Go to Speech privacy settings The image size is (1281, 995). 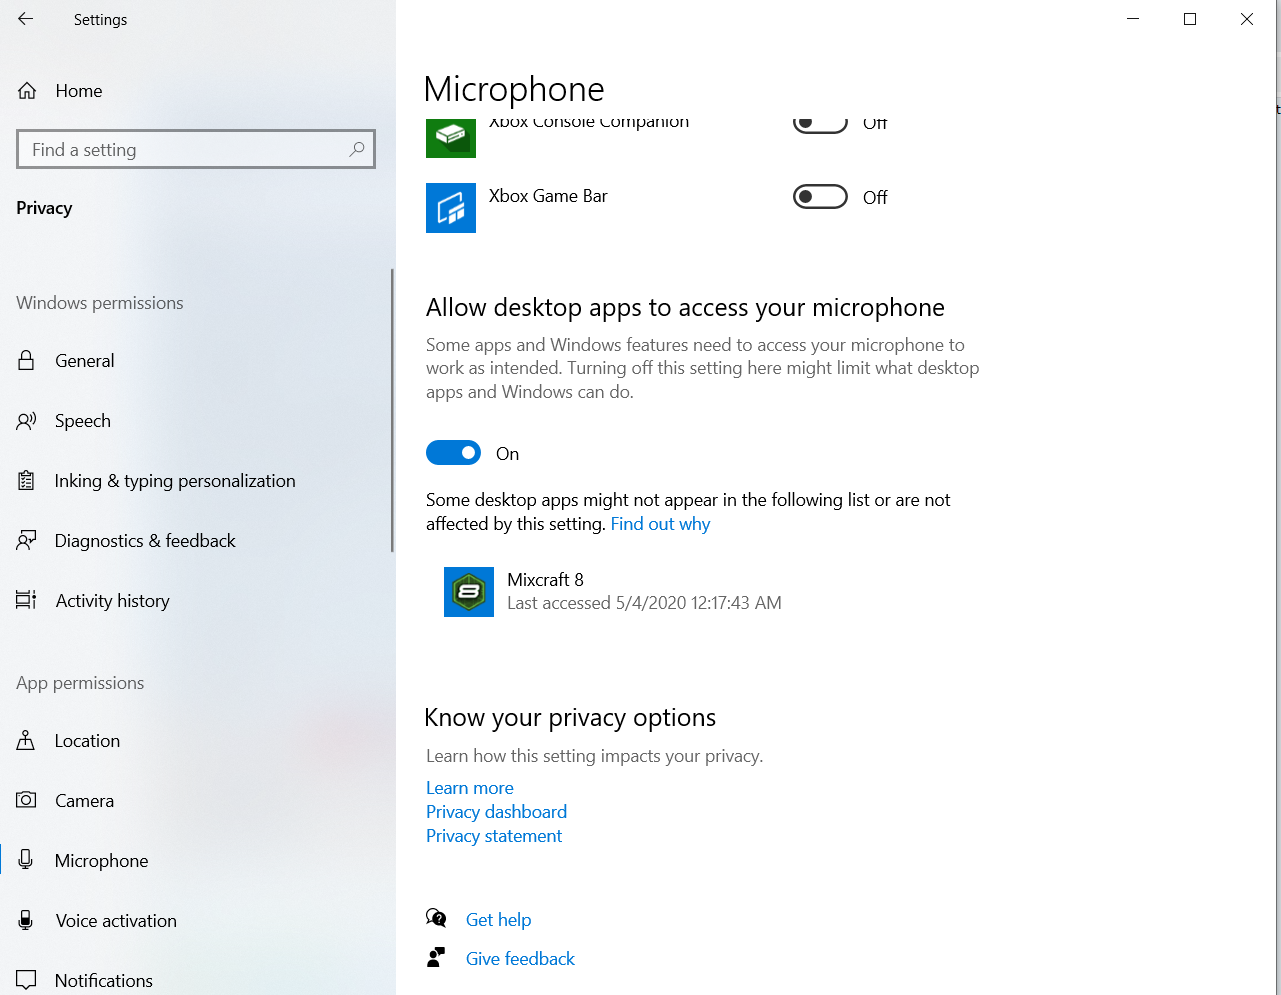coord(83,421)
